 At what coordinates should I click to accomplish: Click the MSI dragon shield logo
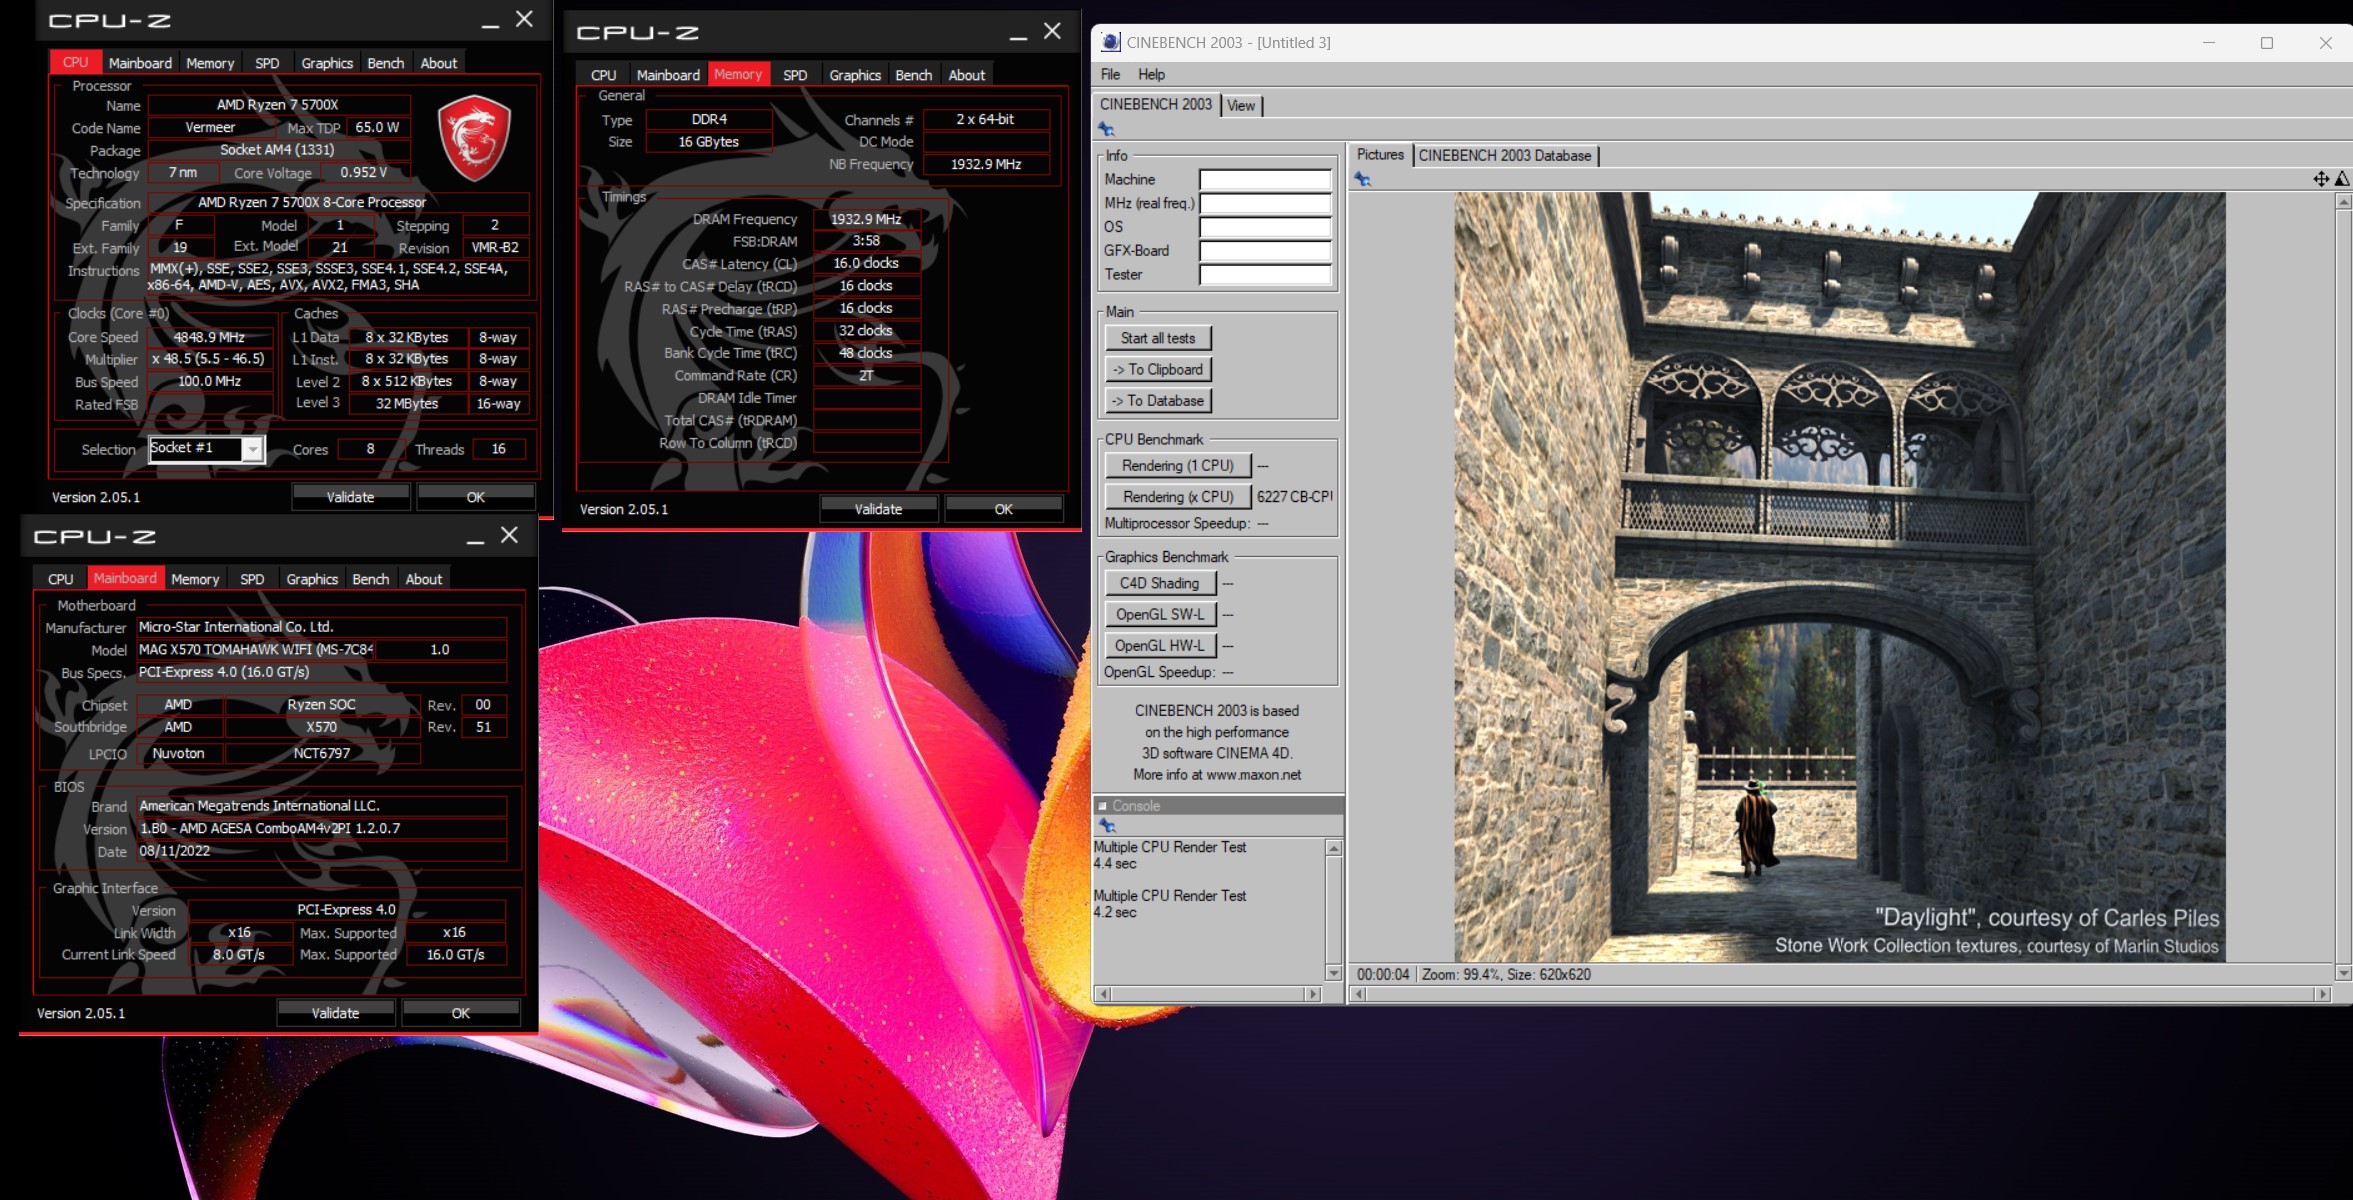(x=475, y=138)
